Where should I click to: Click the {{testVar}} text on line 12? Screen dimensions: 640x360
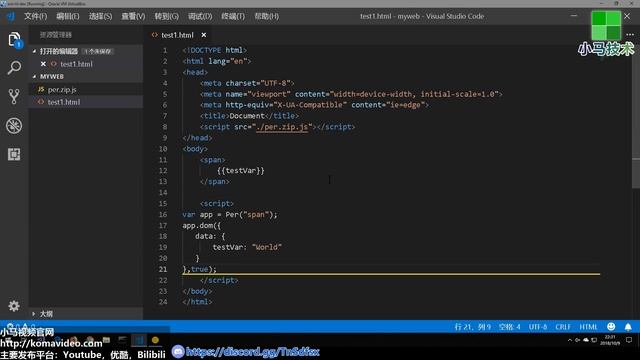click(x=241, y=171)
